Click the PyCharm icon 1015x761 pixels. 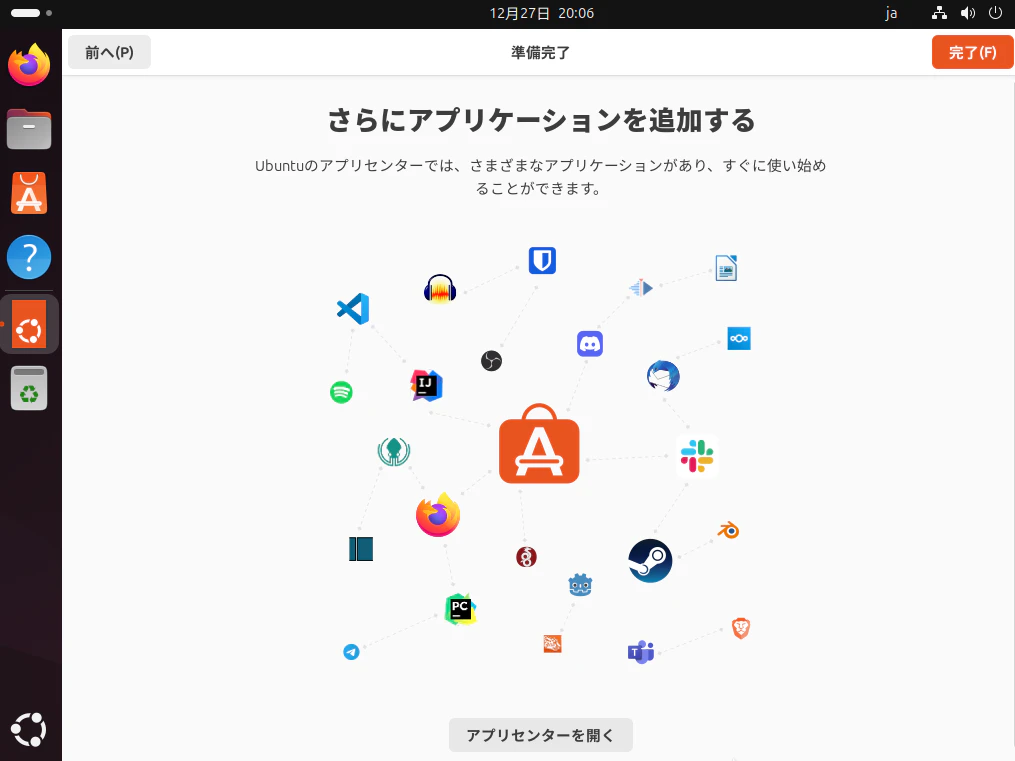pos(460,609)
